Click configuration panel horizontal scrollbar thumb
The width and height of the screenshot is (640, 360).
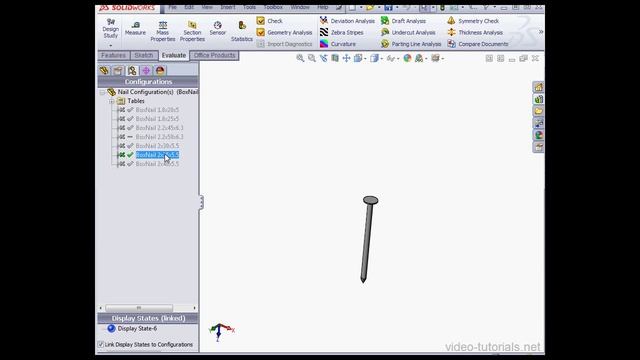pyautogui.click(x=139, y=308)
